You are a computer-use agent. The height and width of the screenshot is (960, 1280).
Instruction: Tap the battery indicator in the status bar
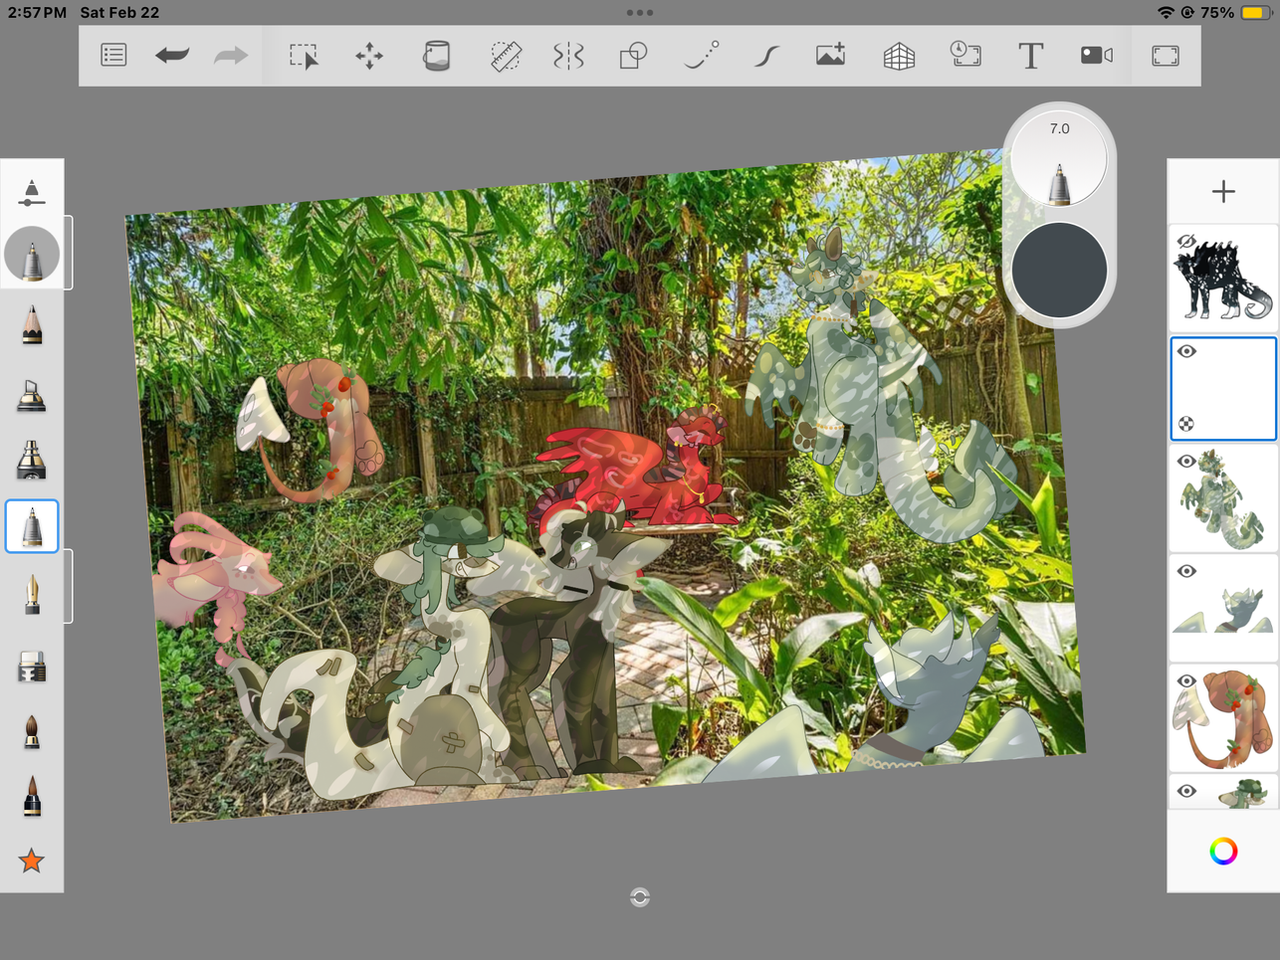tap(1255, 13)
